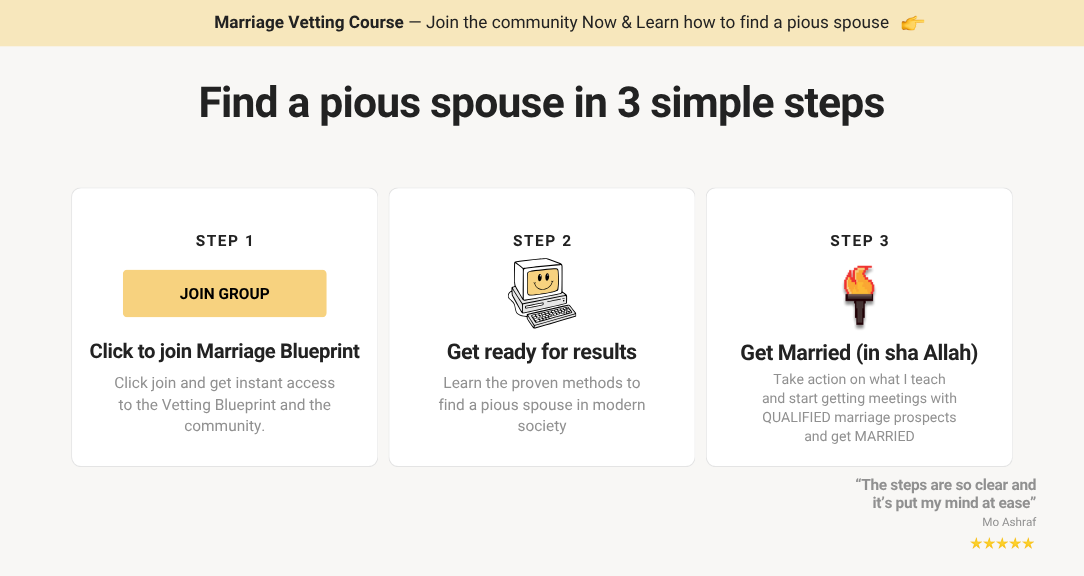Select the STEP 3 label

coord(859,241)
